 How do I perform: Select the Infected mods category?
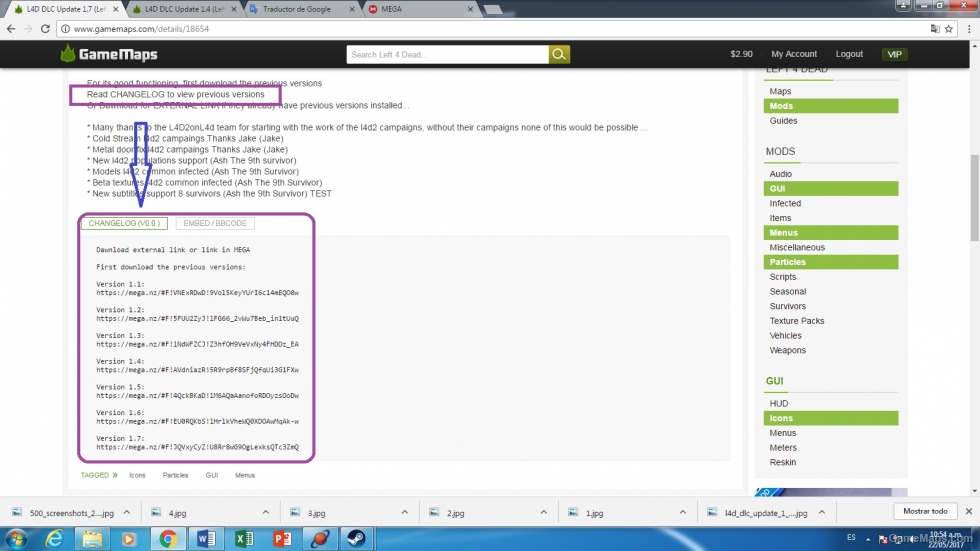785,203
